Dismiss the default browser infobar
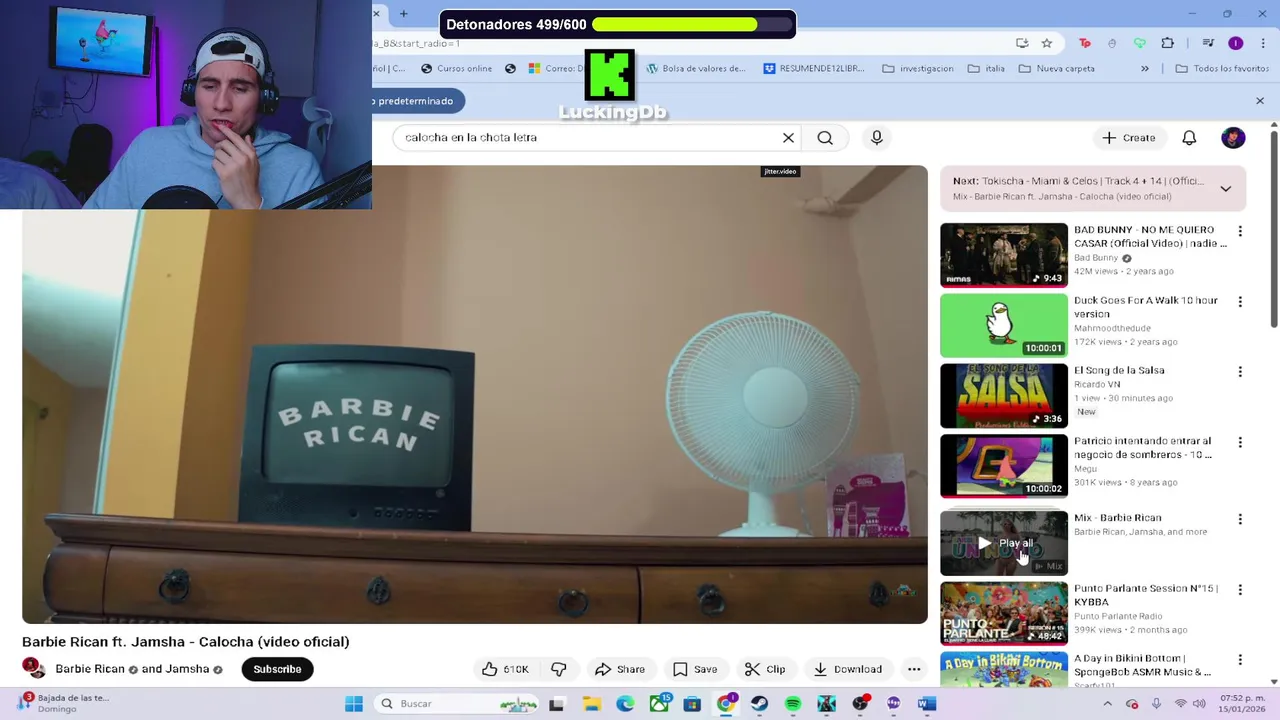 pos(1260,101)
